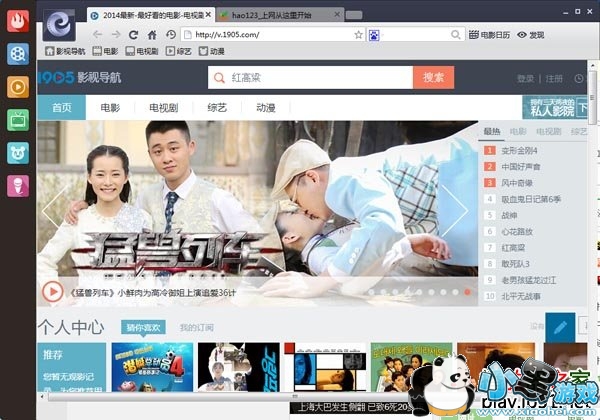Bookmark this page with the star icon
This screenshot has width=600, height=420.
coord(358,35)
